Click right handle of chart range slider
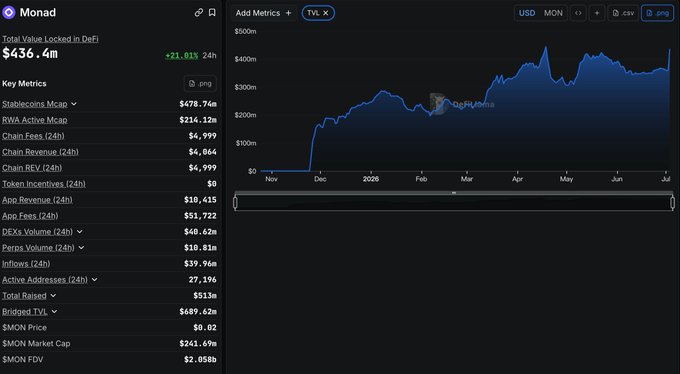 point(673,203)
